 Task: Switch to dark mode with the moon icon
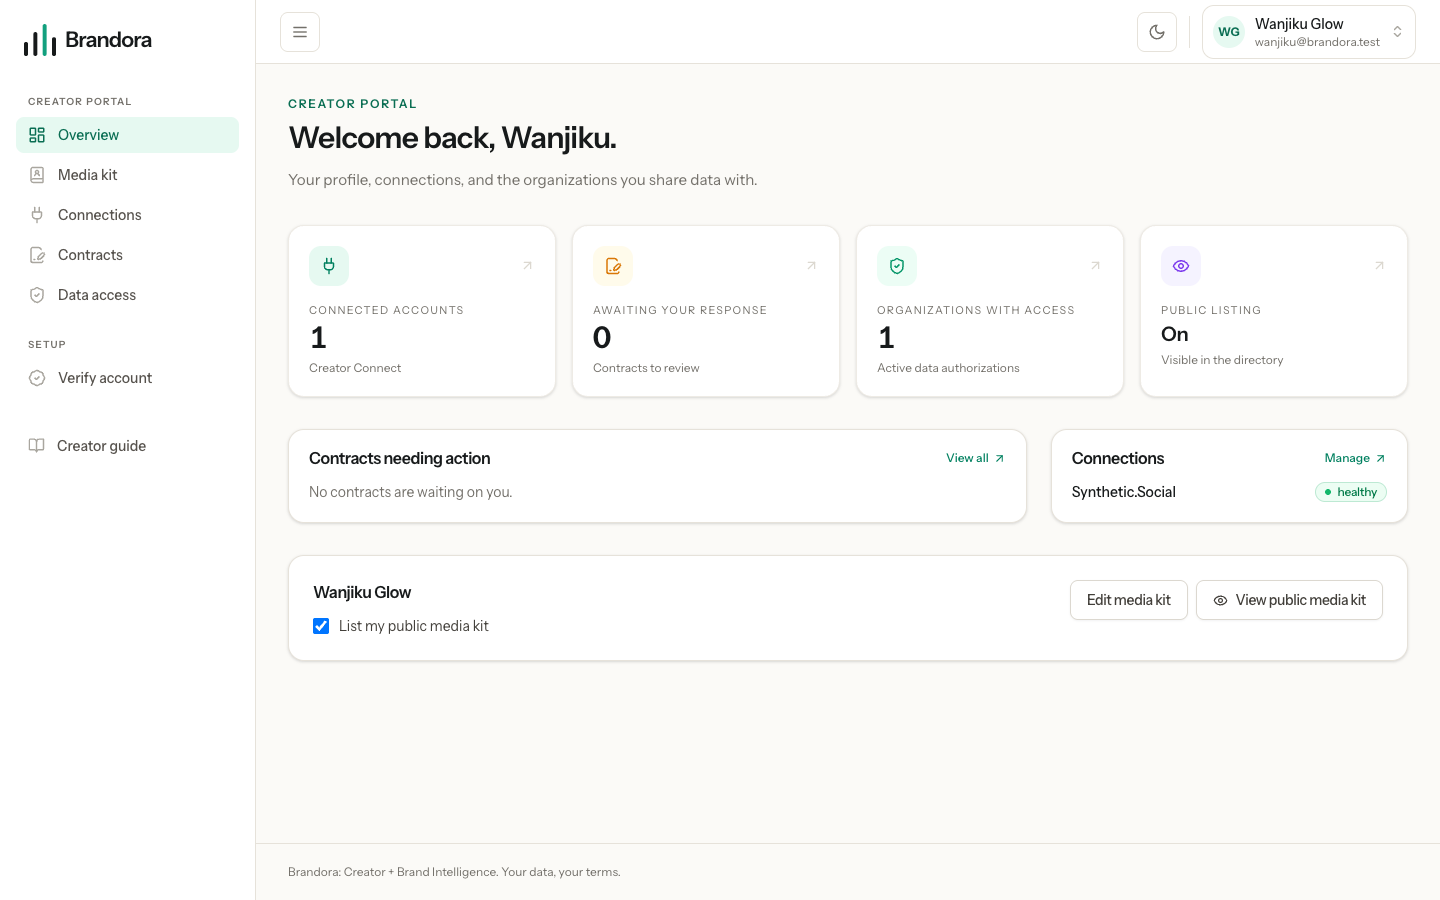[x=1157, y=32]
